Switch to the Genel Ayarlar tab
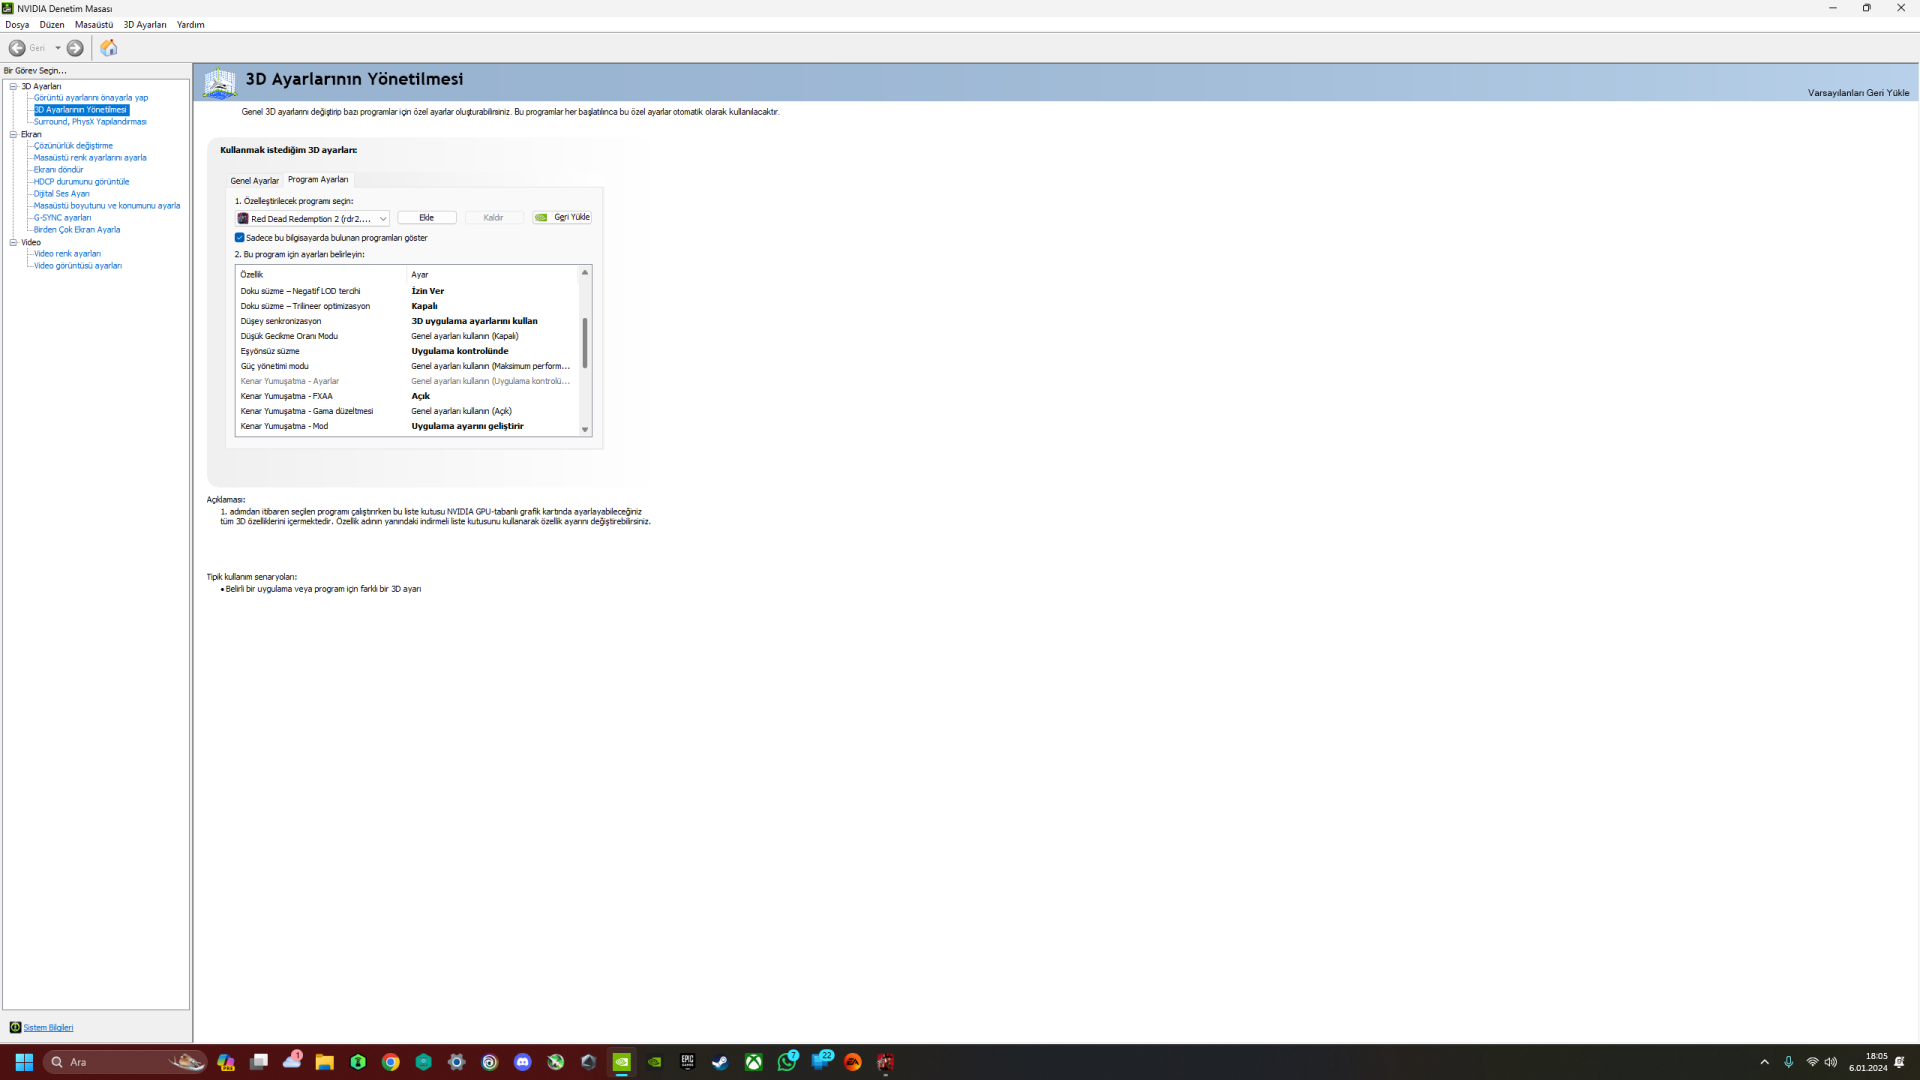Viewport: 1920px width, 1080px height. (x=254, y=181)
